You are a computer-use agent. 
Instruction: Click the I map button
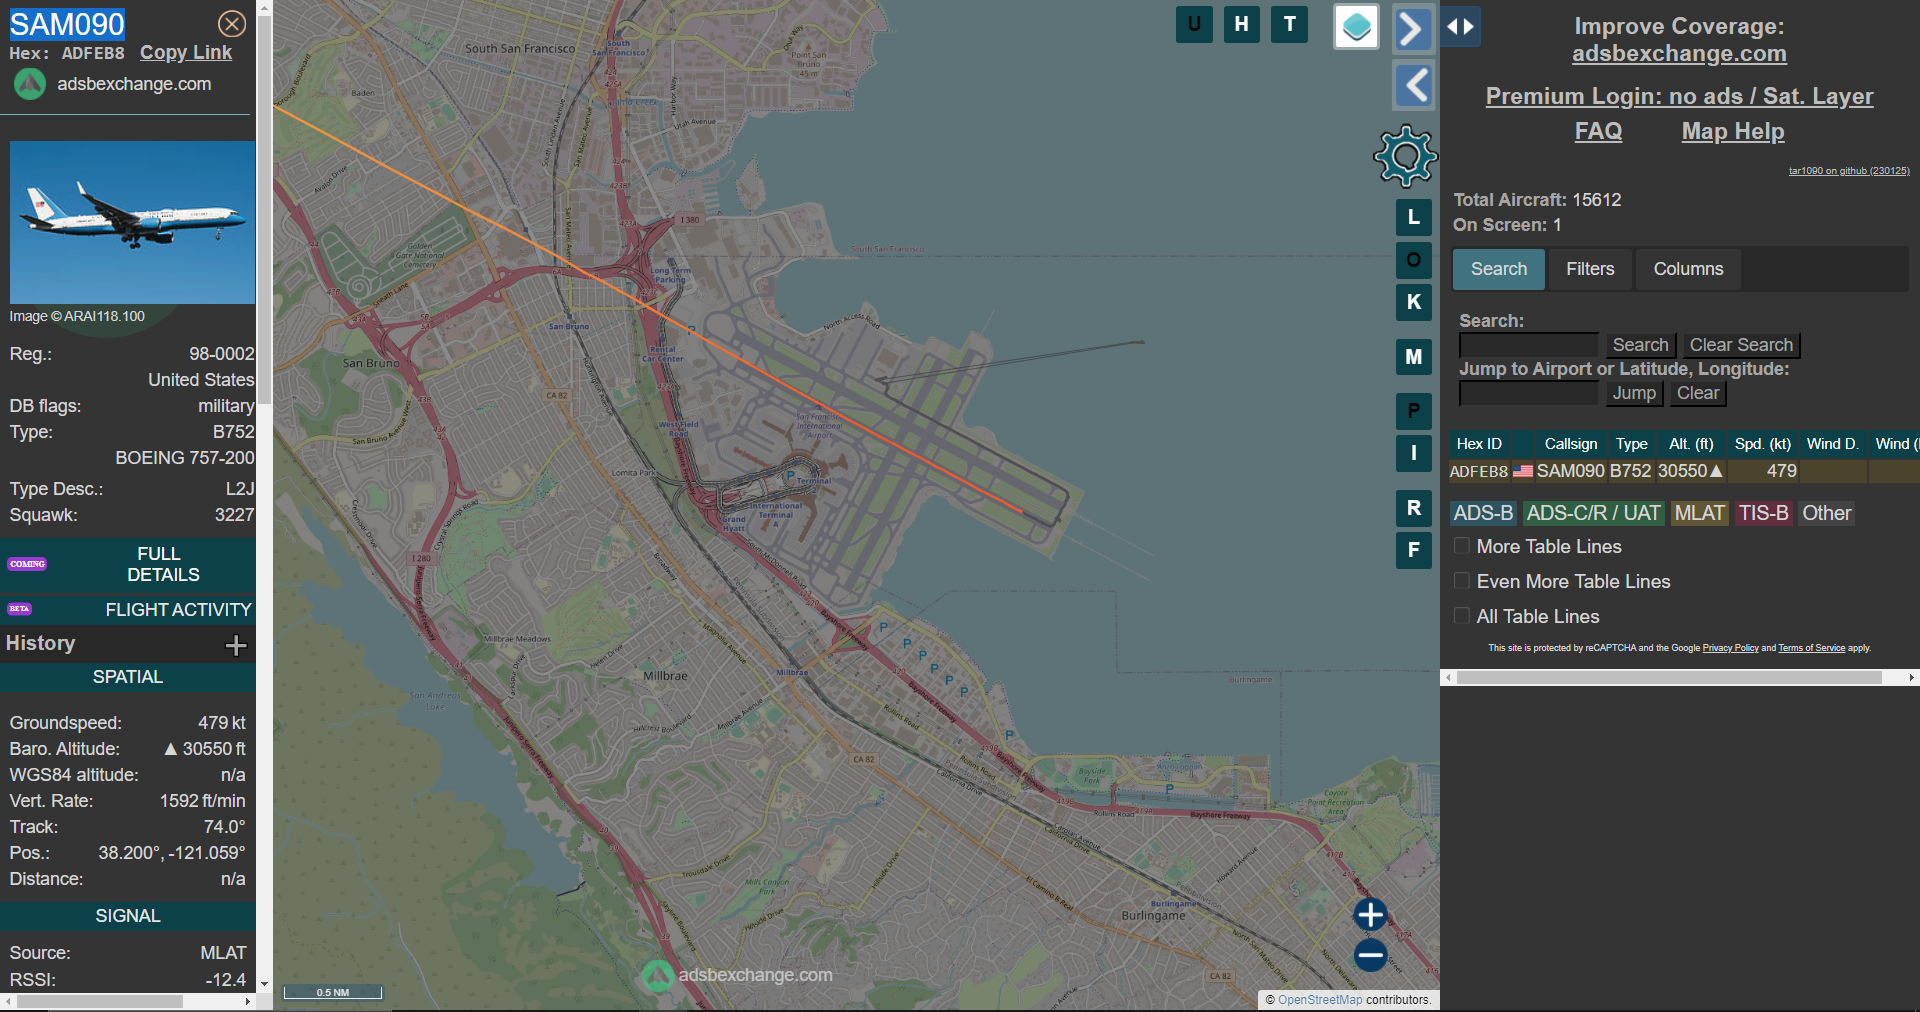tap(1414, 453)
